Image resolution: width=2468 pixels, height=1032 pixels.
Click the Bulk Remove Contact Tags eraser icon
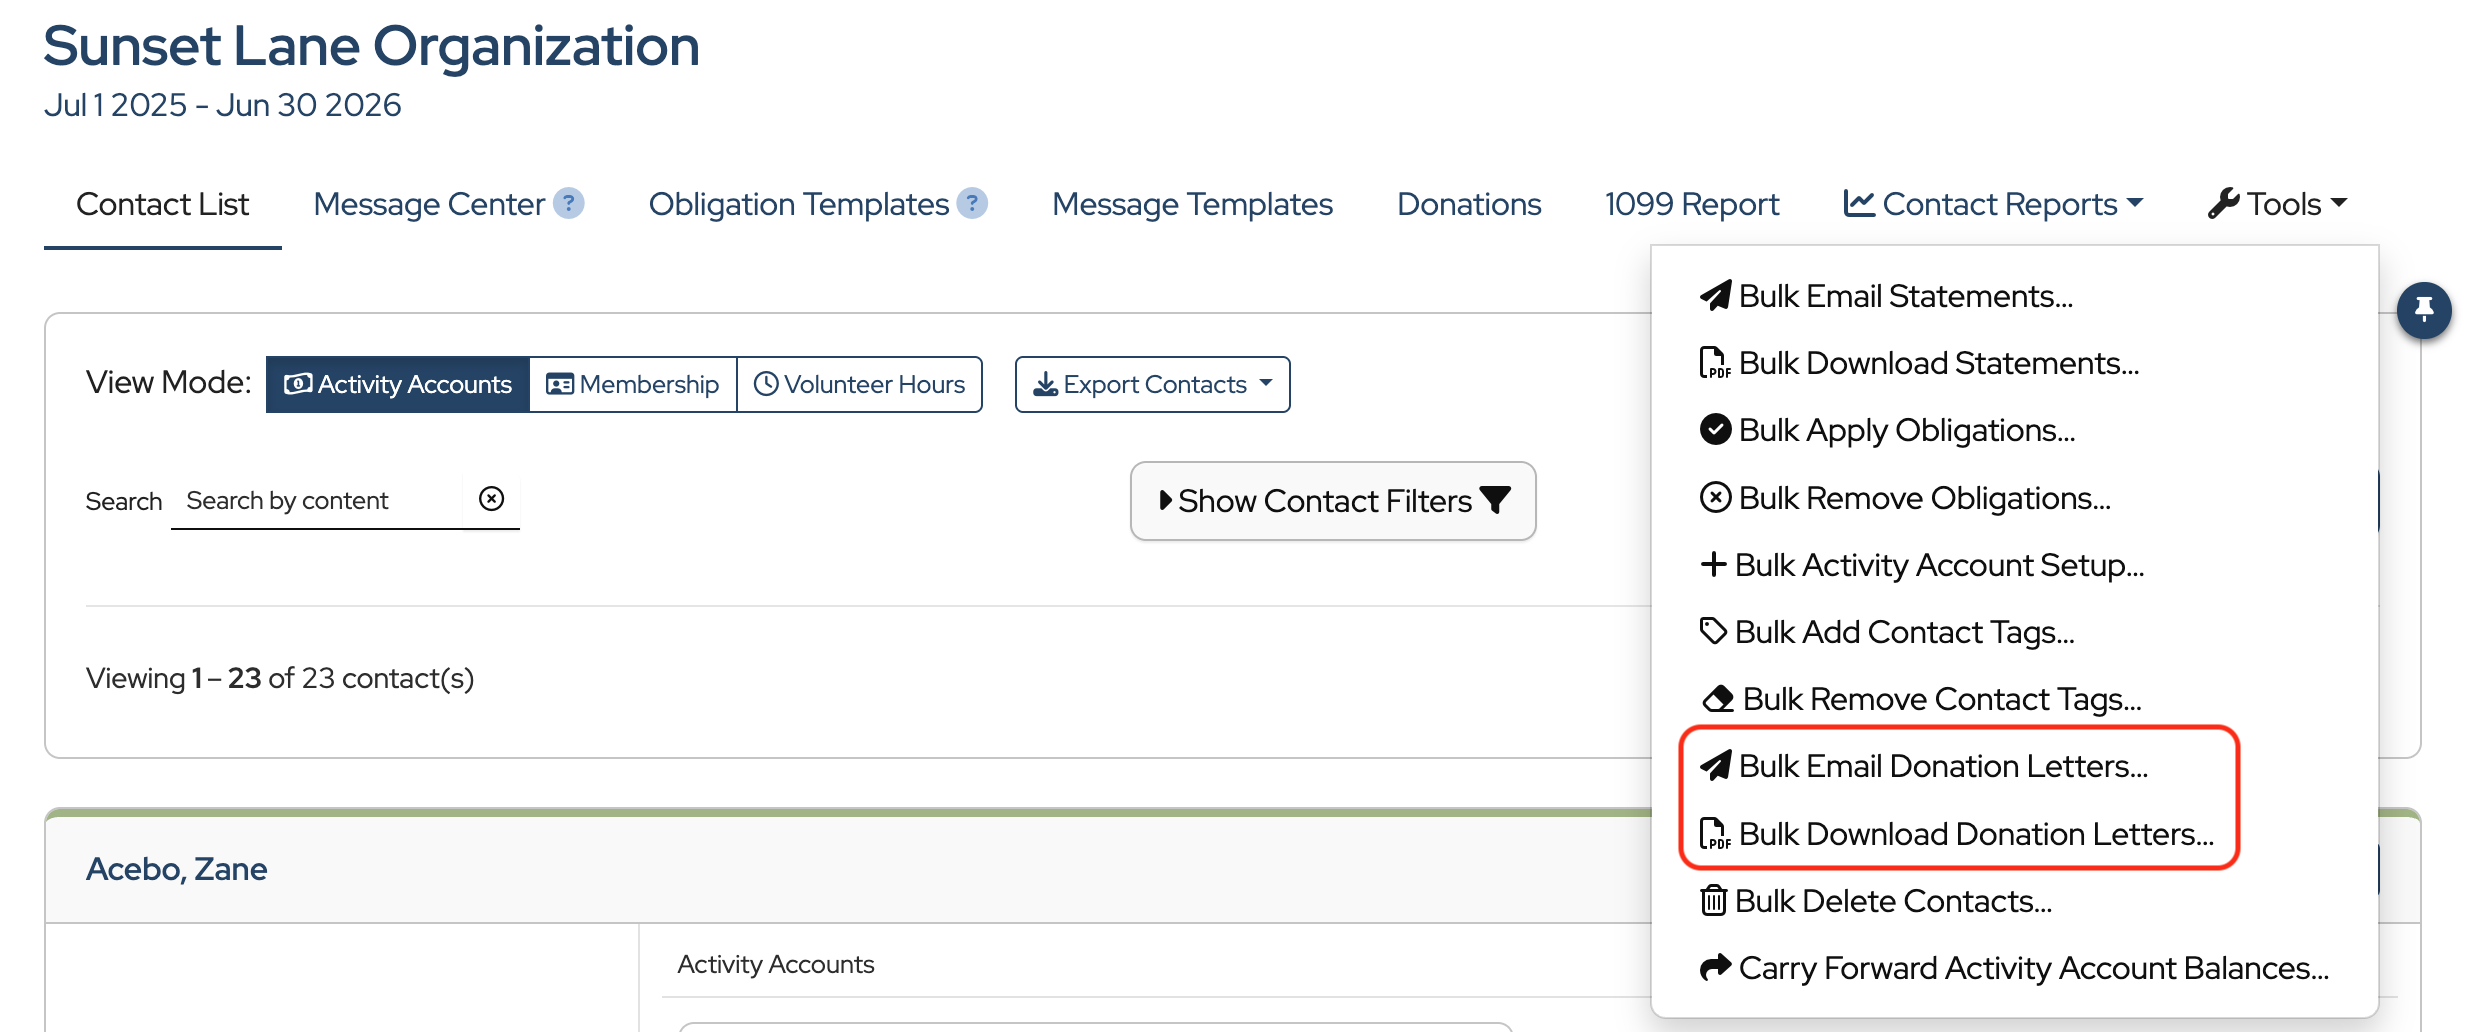pyautogui.click(x=1717, y=699)
